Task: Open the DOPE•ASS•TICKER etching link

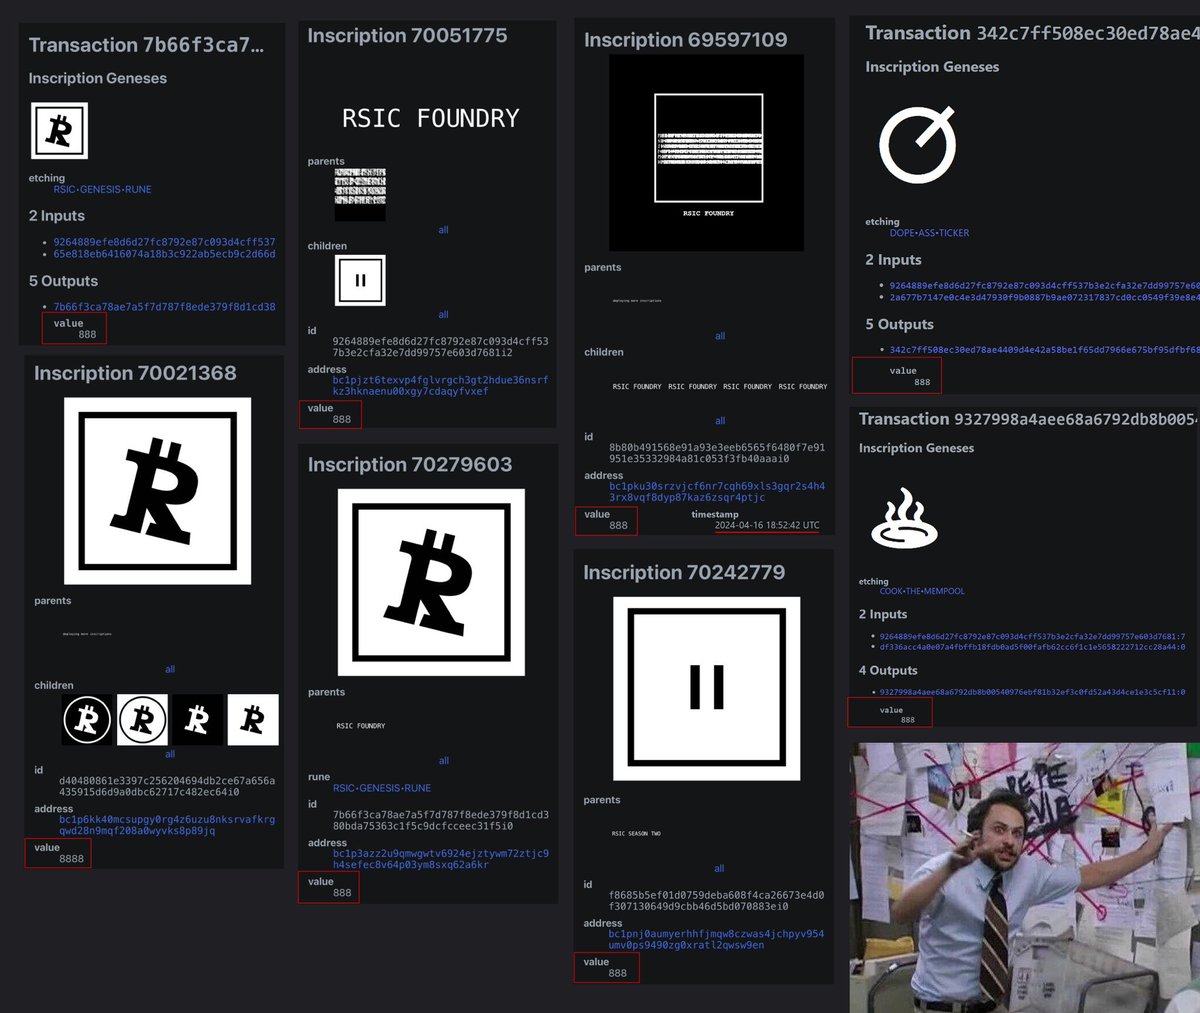Action: (x=929, y=233)
